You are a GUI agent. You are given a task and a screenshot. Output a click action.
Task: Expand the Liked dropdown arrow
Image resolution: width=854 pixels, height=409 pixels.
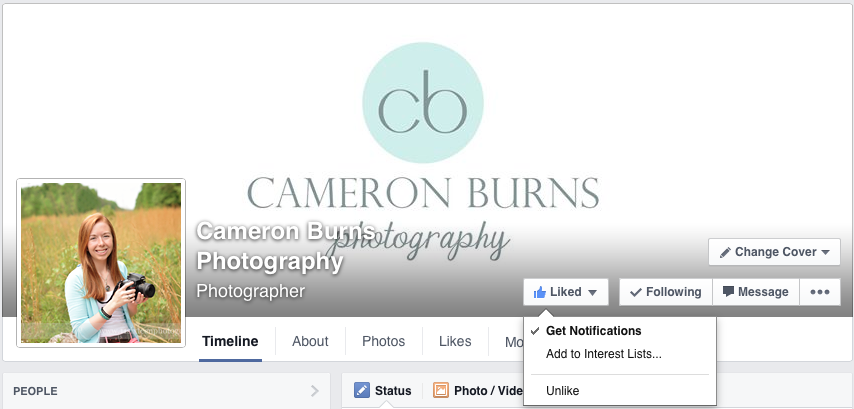593,293
